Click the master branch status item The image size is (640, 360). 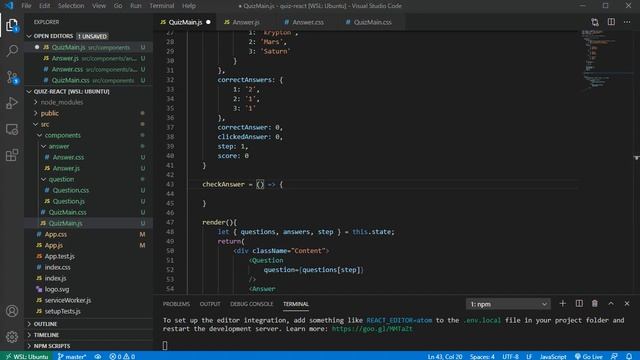pyautogui.click(x=72, y=356)
